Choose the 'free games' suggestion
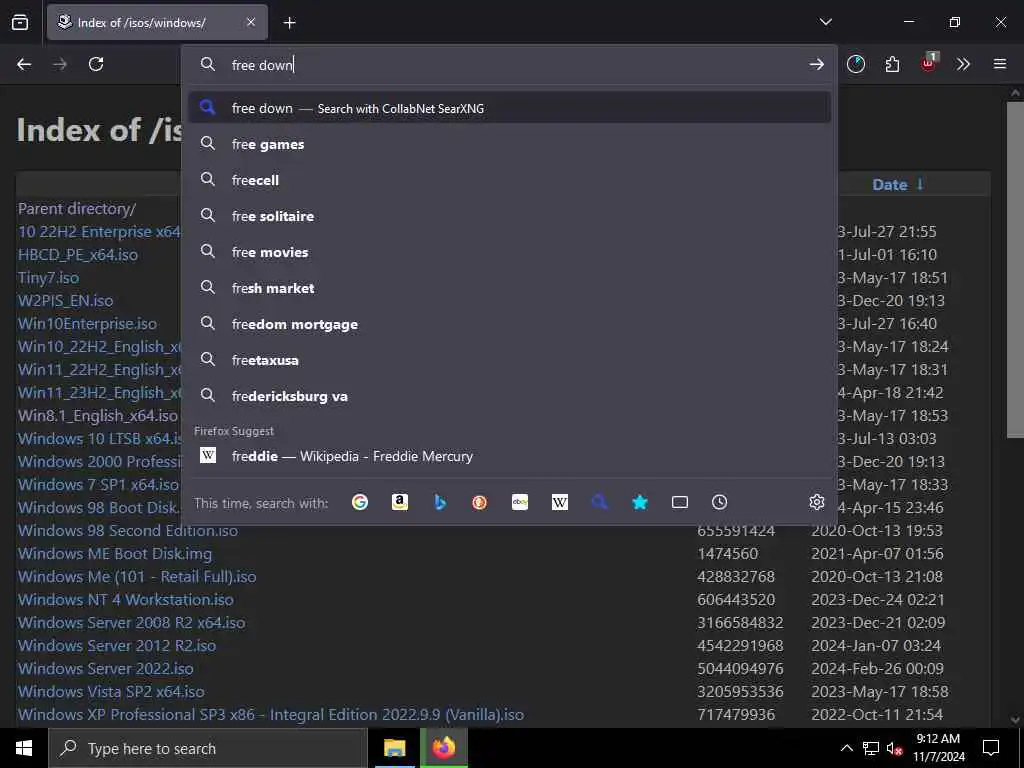The width and height of the screenshot is (1024, 768). [x=509, y=144]
